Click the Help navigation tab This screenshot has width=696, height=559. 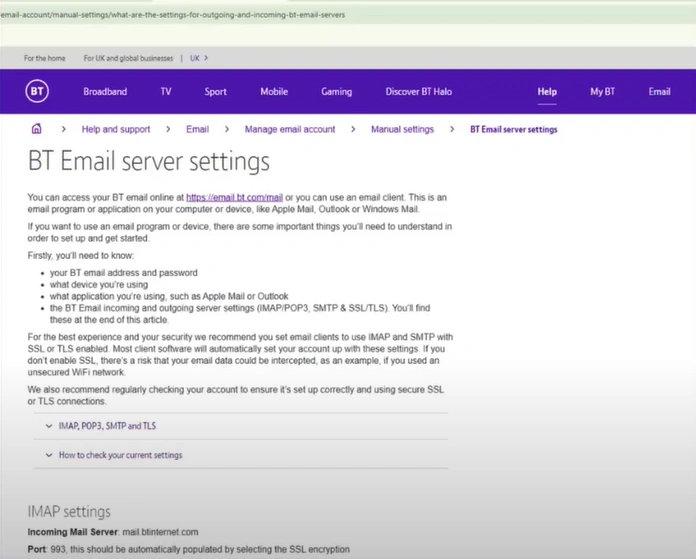tap(547, 92)
